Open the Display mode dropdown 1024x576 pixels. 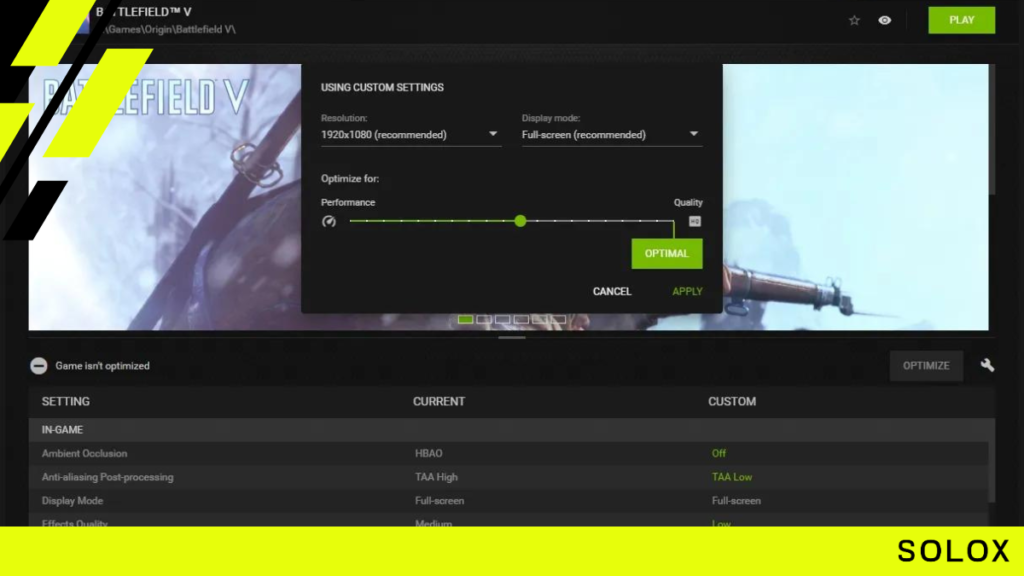point(611,135)
